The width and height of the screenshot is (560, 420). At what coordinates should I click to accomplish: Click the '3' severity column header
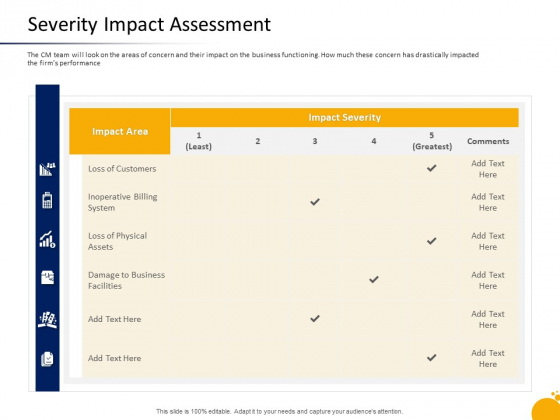tap(315, 141)
